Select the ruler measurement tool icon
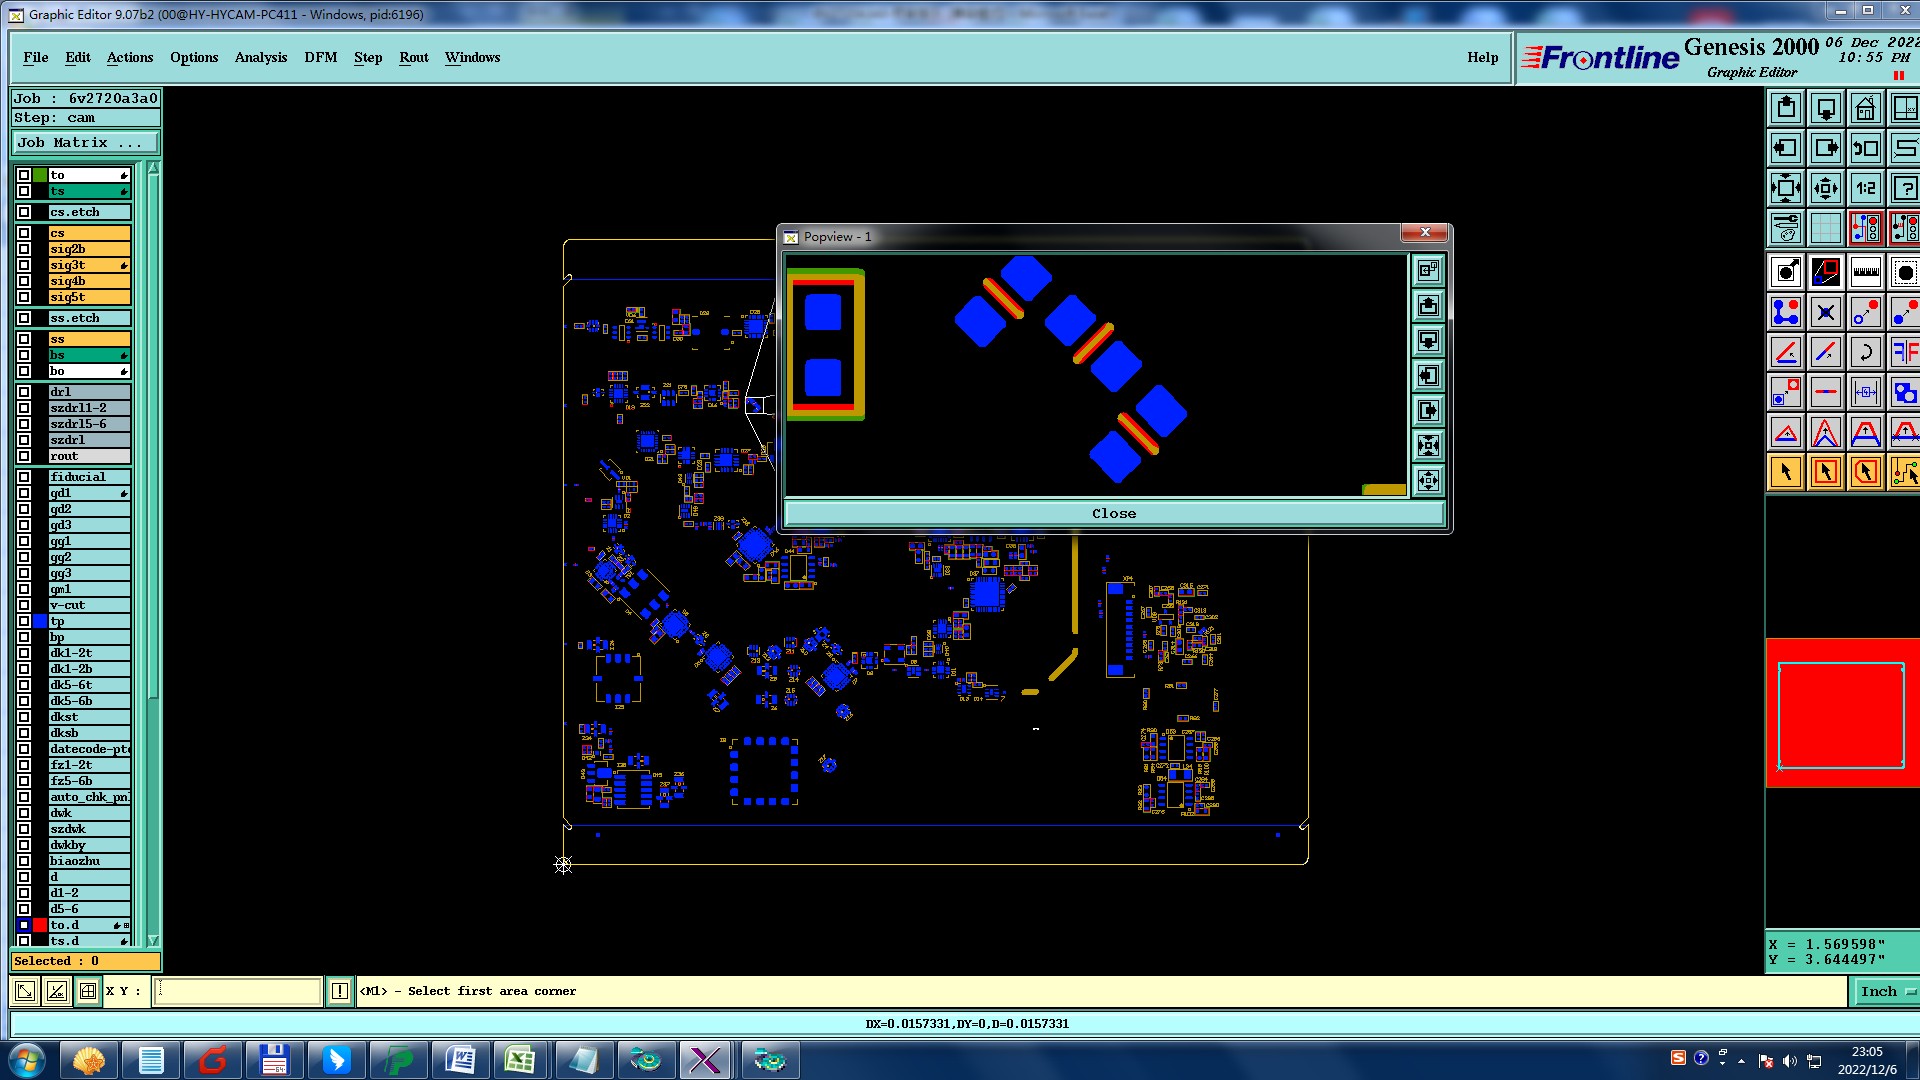Screen dimensions: 1920x1080 tap(1866, 272)
